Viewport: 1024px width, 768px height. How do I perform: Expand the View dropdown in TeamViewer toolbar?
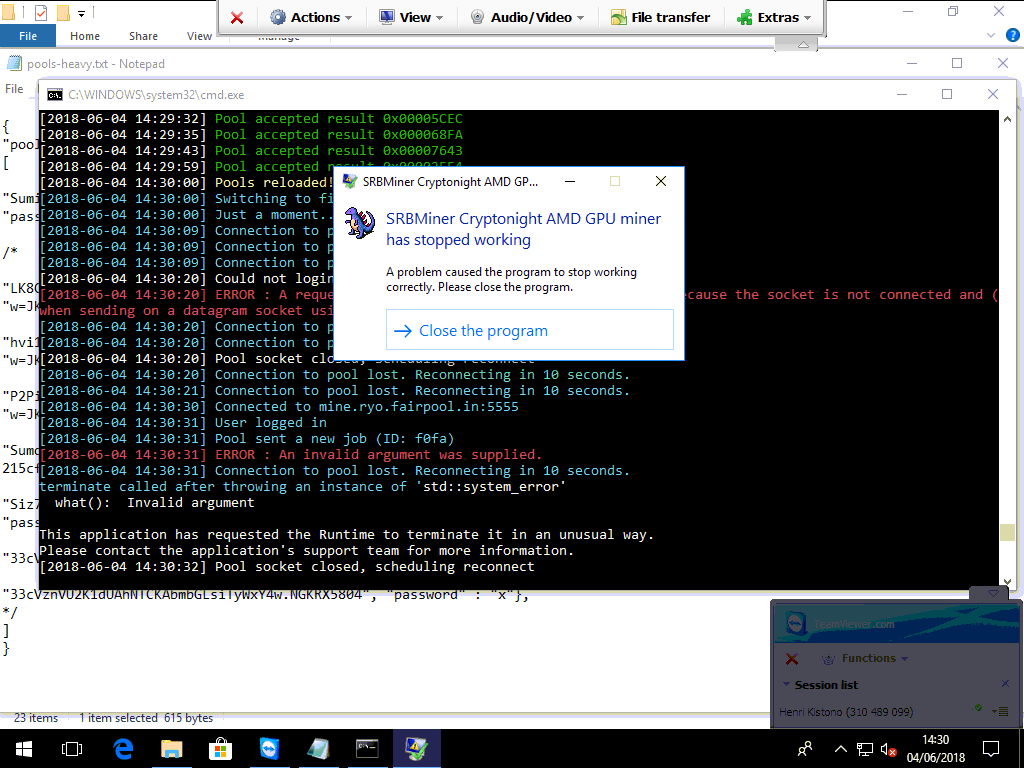[x=411, y=18]
